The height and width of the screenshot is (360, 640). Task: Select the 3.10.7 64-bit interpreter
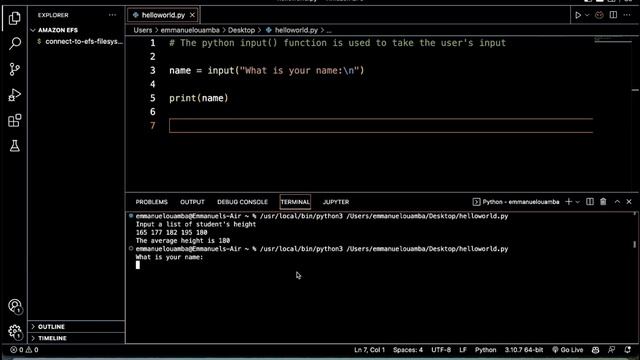(524, 350)
